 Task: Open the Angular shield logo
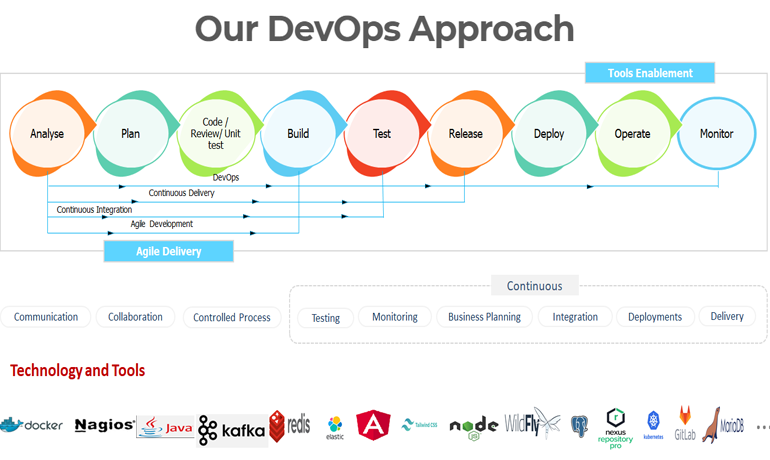373,425
